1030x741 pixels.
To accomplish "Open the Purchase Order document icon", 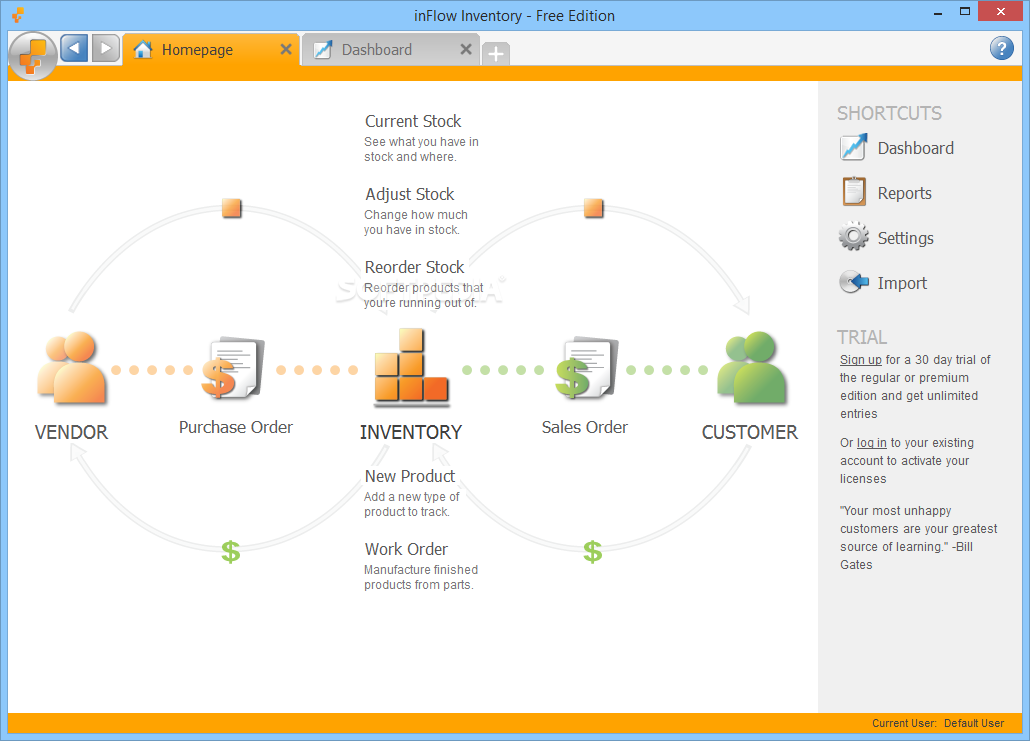I will click(233, 368).
